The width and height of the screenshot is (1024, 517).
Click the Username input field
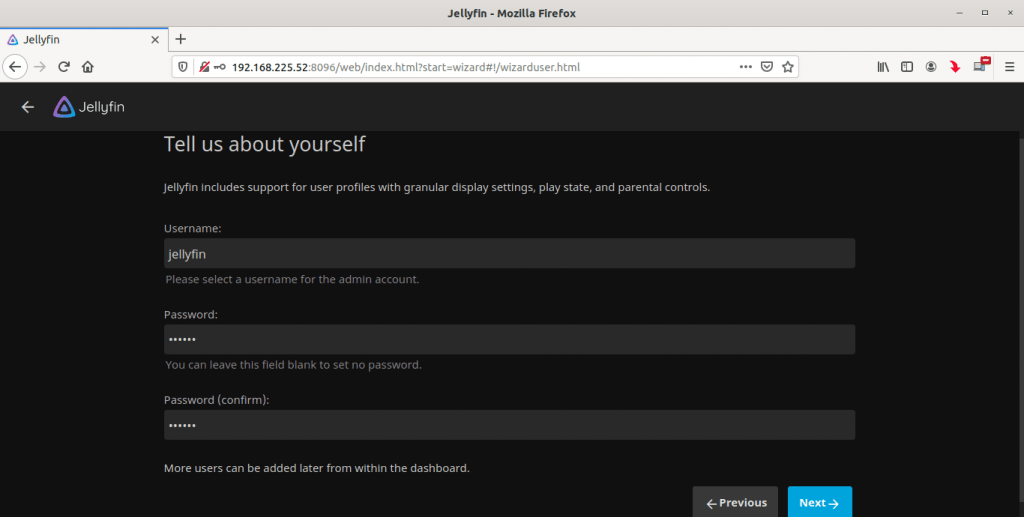click(509, 254)
